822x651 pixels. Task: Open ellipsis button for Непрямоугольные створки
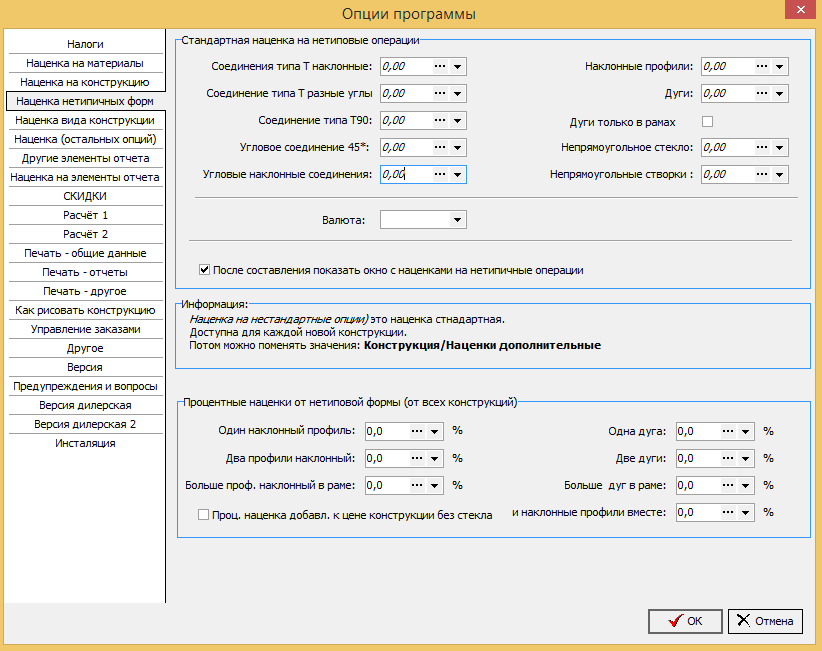762,175
